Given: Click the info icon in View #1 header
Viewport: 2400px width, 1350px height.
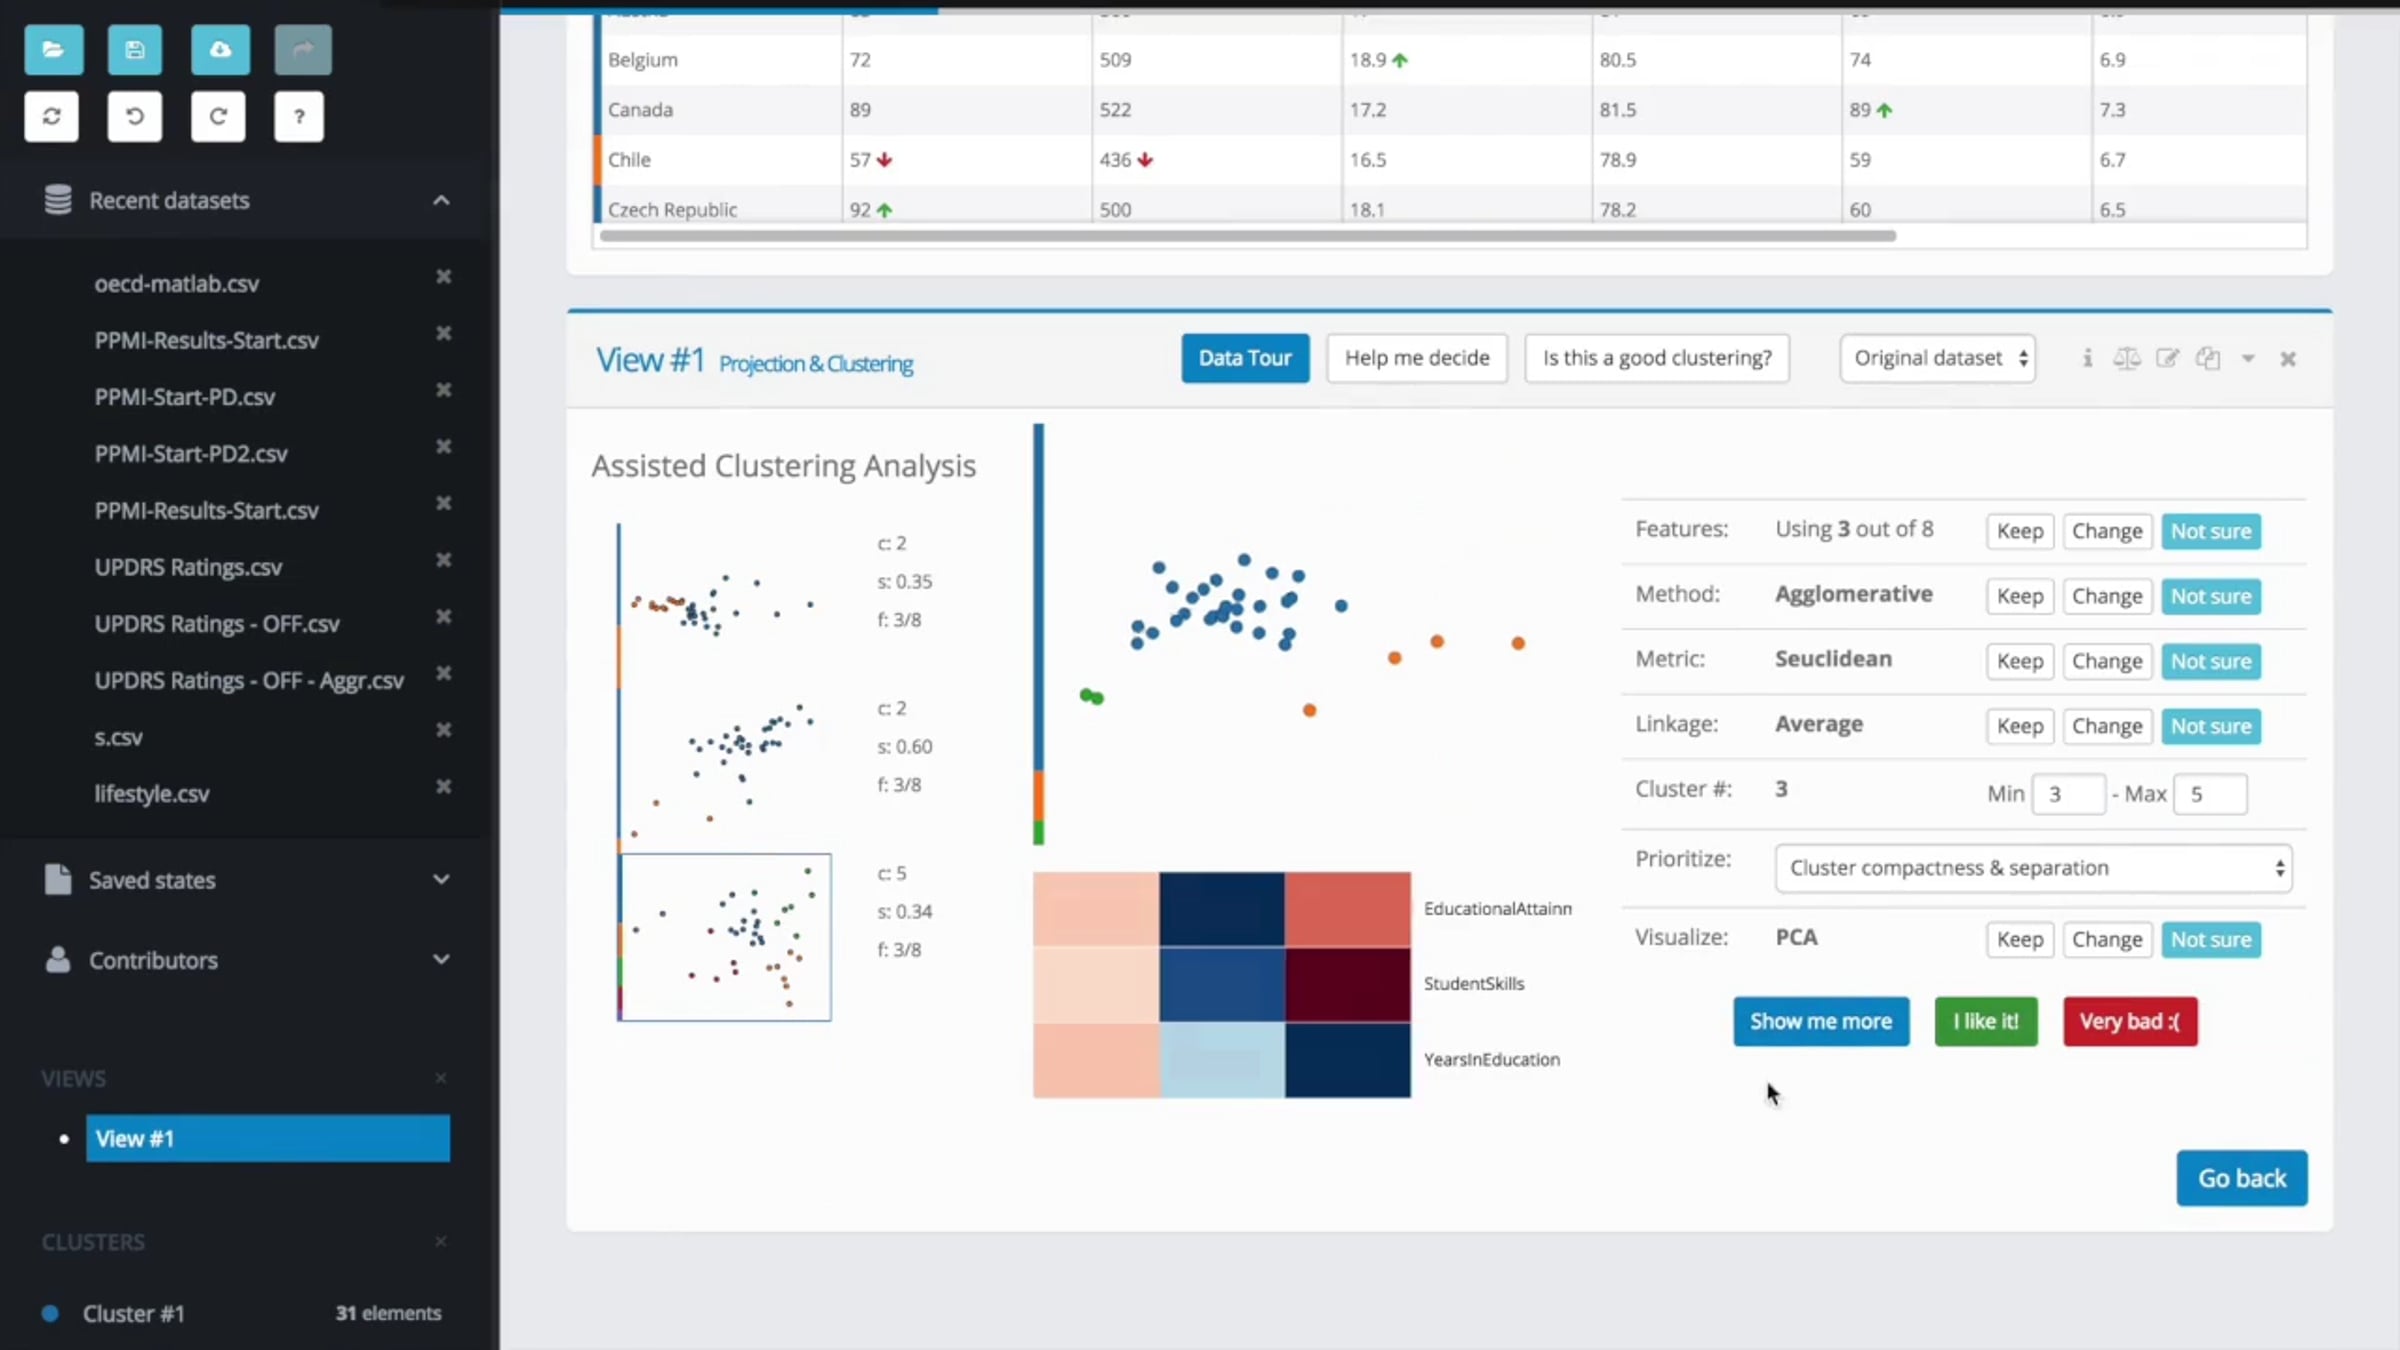Looking at the screenshot, I should 2087,358.
